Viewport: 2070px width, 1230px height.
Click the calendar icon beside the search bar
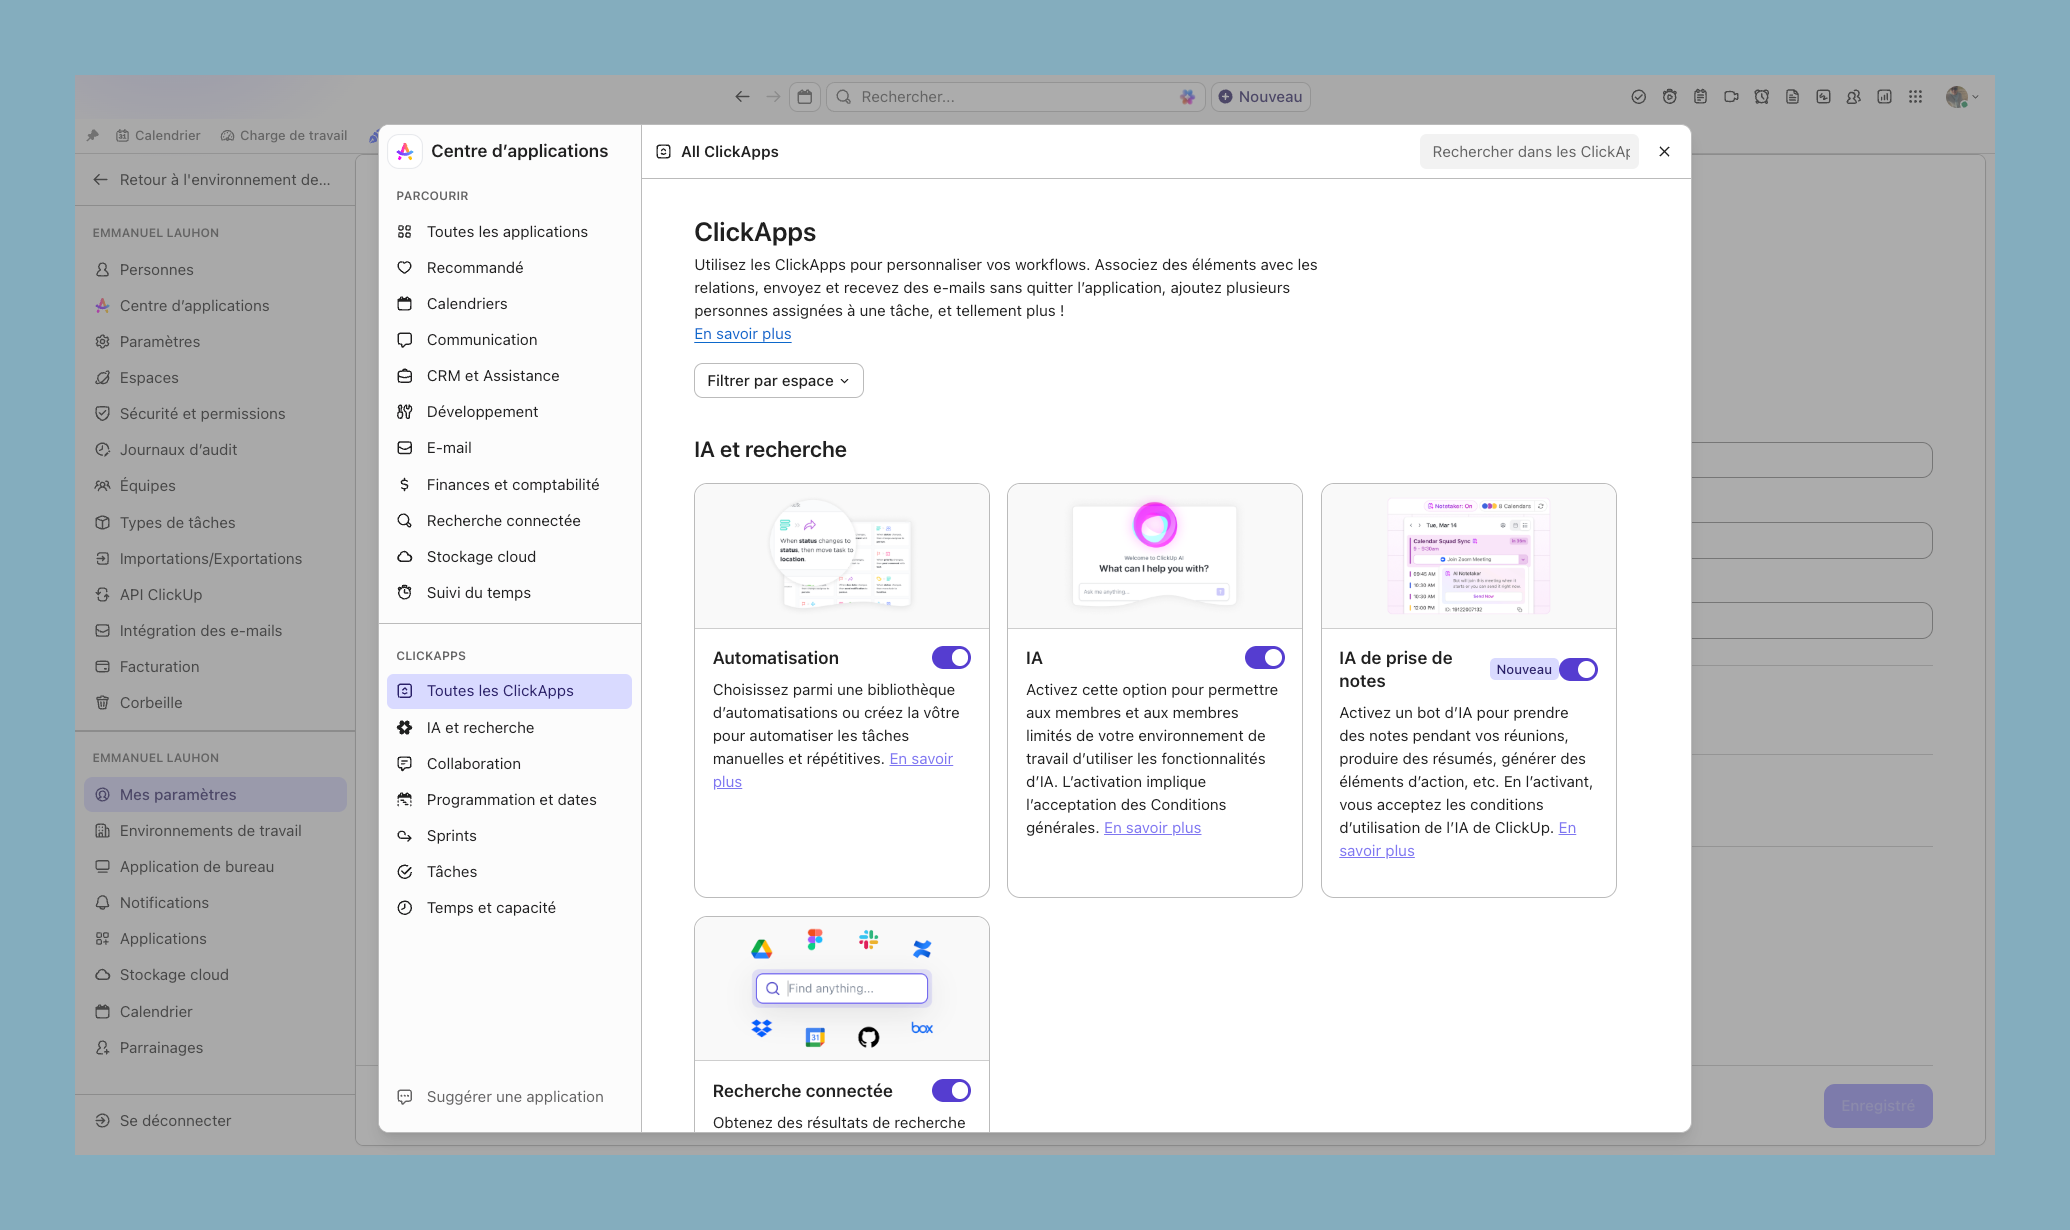point(805,97)
